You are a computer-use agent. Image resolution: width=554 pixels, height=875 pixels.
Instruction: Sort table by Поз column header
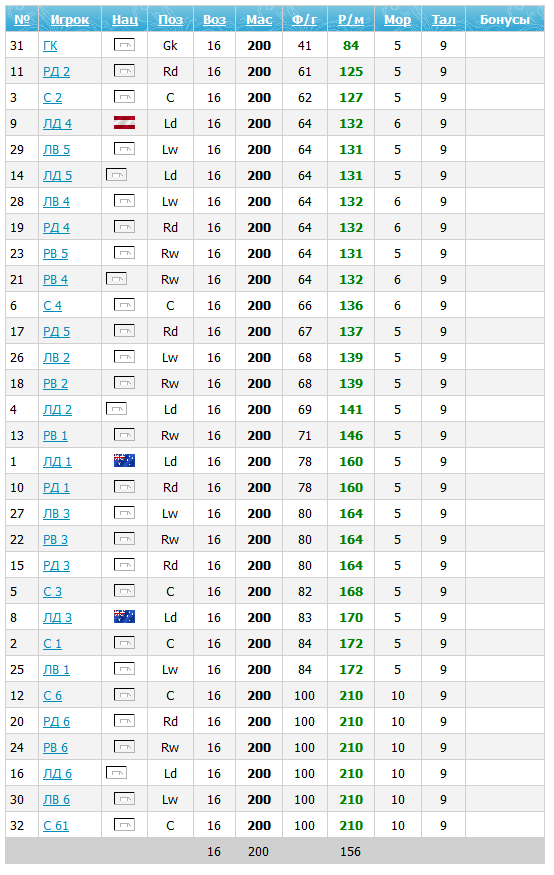pos(170,20)
